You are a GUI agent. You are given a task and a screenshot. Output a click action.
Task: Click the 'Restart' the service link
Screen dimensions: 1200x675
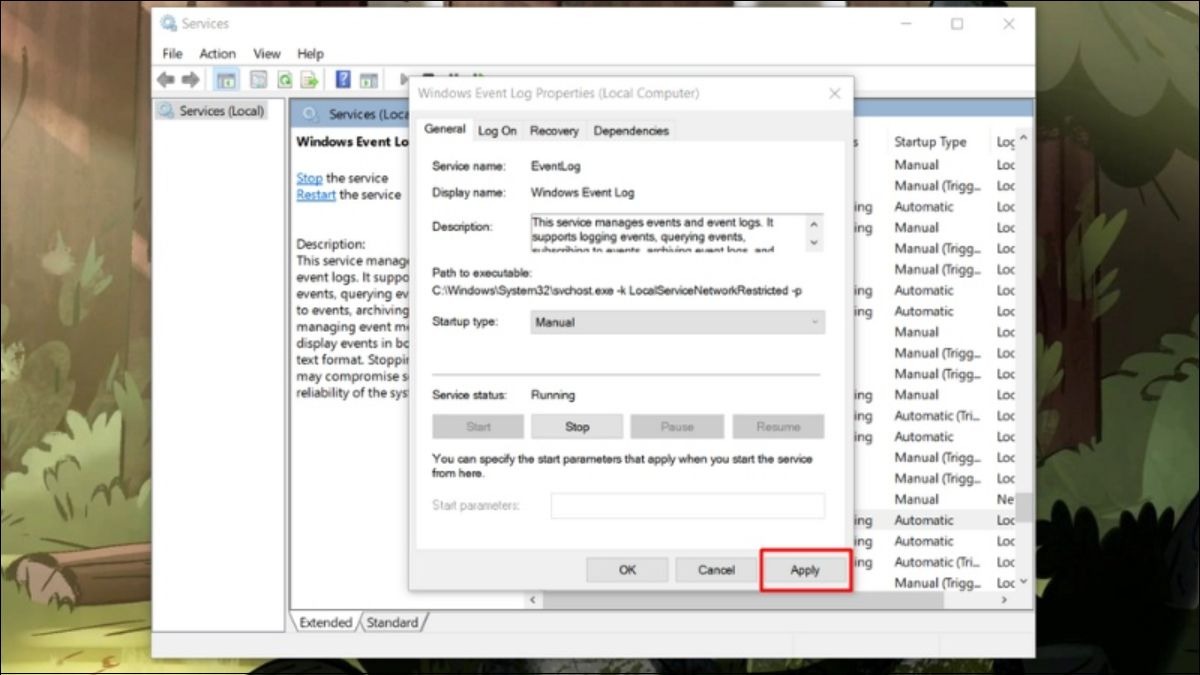point(316,195)
